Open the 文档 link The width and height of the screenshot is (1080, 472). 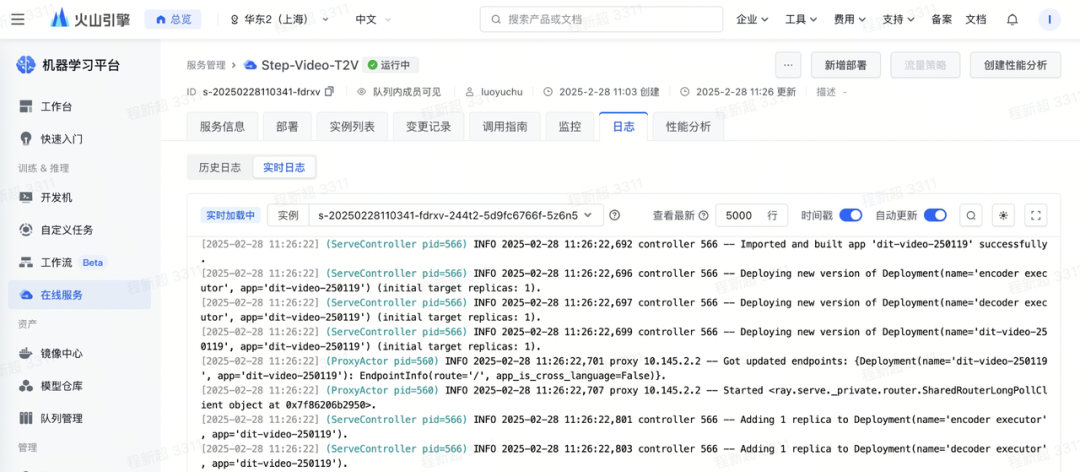tap(976, 19)
